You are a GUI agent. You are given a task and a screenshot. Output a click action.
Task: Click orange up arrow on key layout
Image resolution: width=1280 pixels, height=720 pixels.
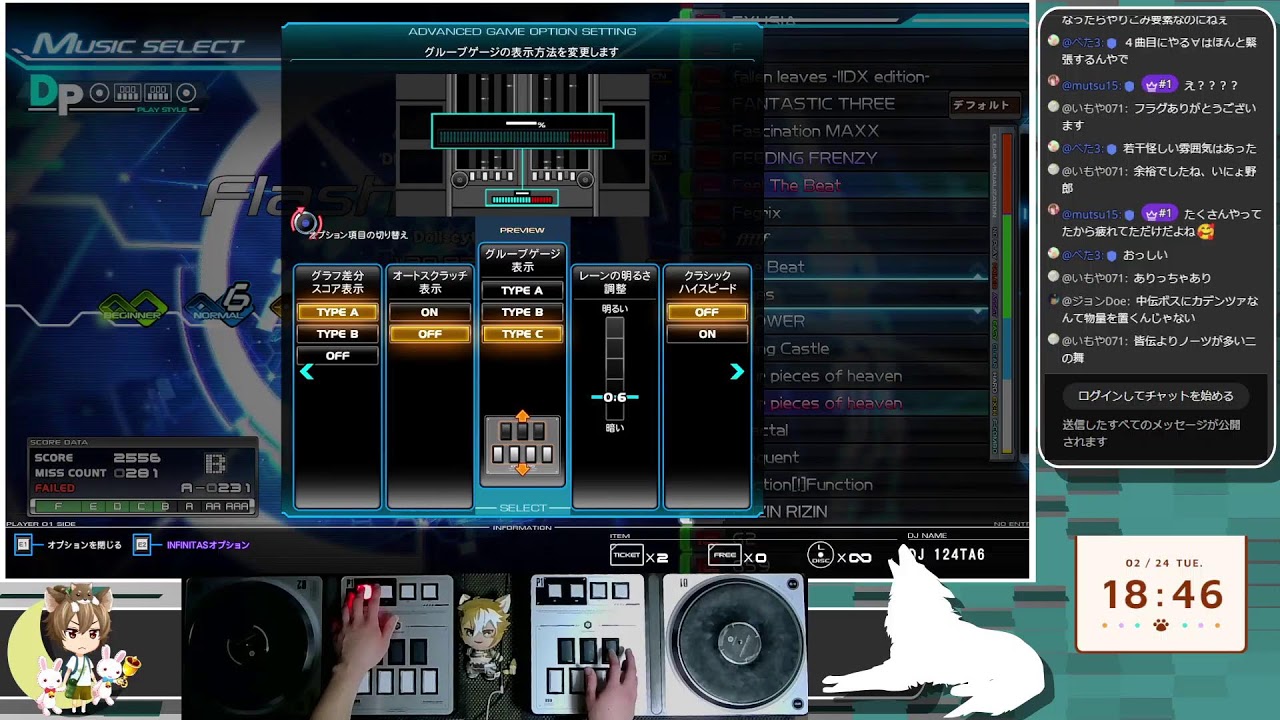[522, 415]
